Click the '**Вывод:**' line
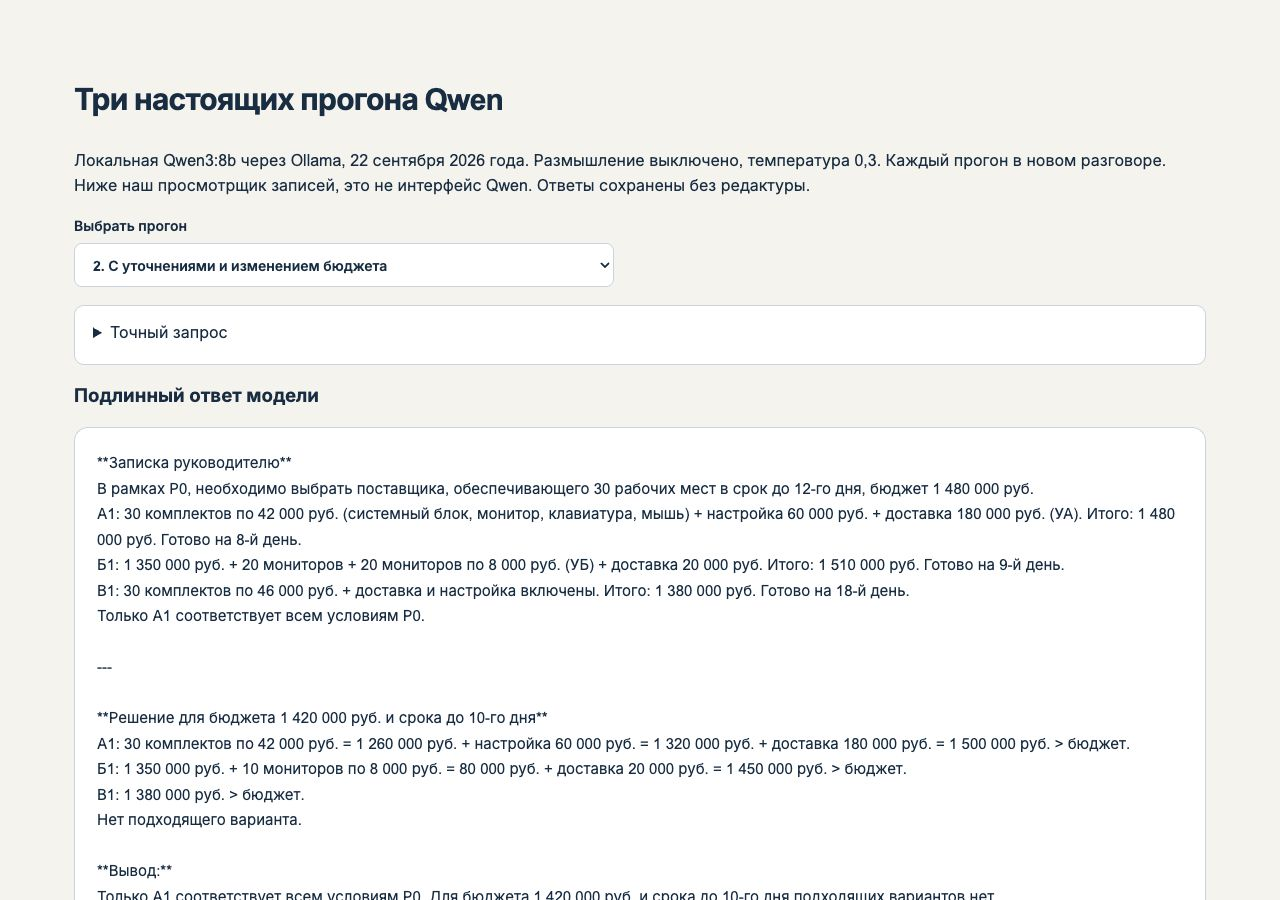1280x900 pixels. click(x=134, y=871)
